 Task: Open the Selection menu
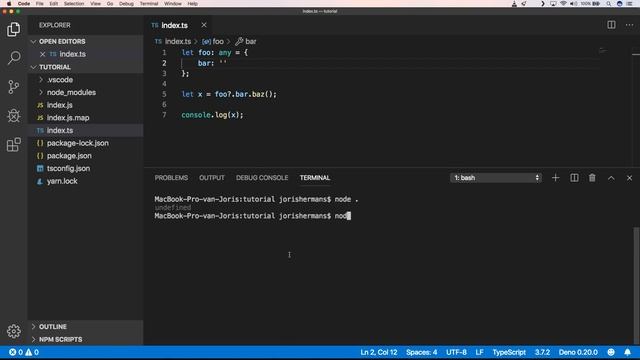74,3
